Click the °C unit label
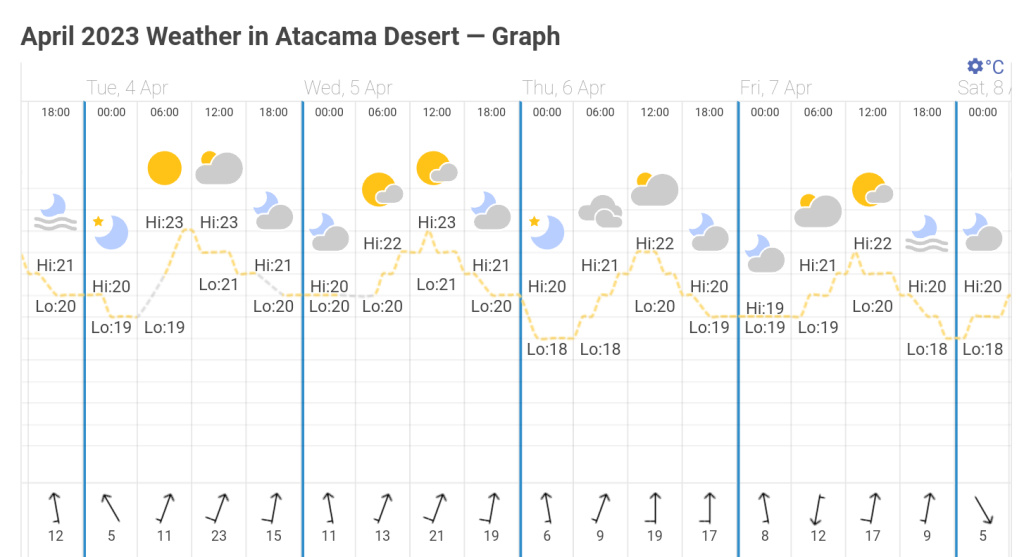The width and height of the screenshot is (1024, 557). pos(995,67)
